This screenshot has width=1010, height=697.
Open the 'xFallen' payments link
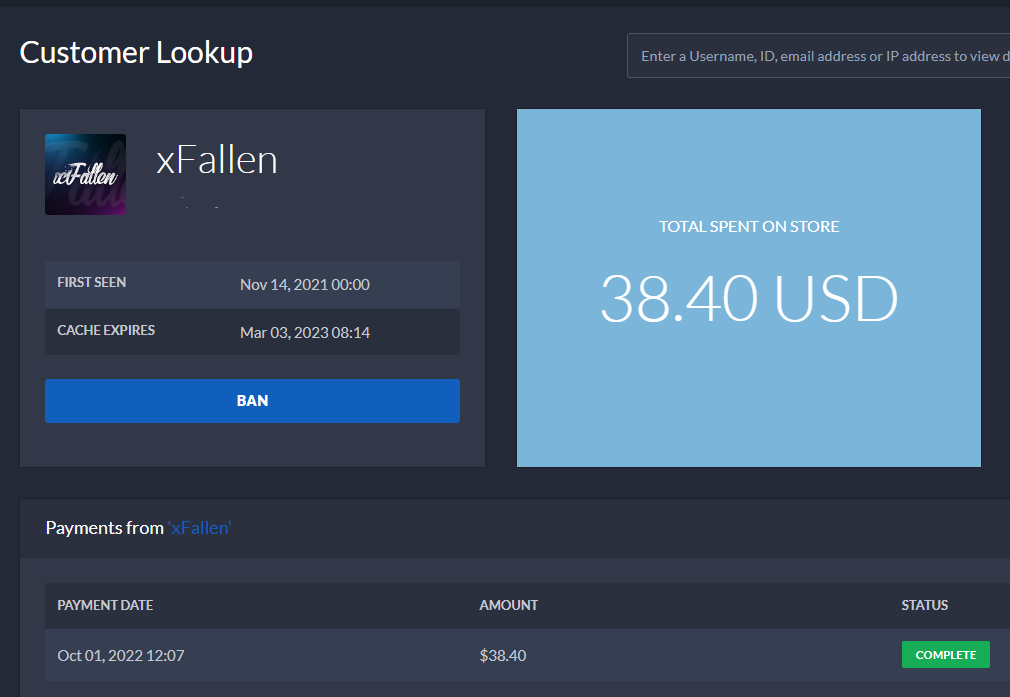199,528
